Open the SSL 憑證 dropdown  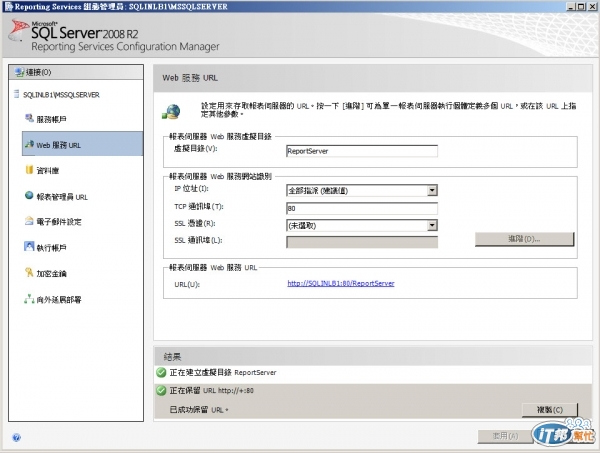(x=432, y=225)
